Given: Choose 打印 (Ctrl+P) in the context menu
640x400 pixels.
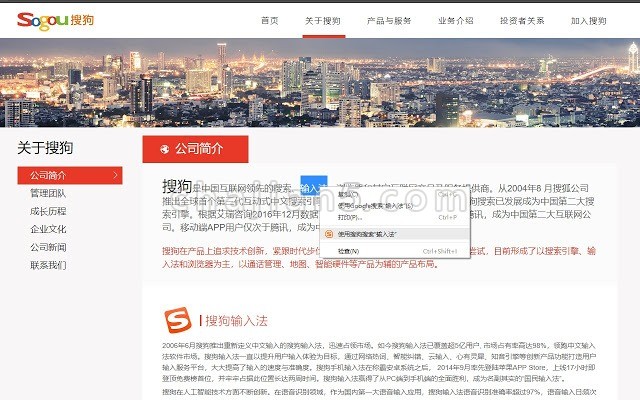Looking at the screenshot, I should (395, 218).
